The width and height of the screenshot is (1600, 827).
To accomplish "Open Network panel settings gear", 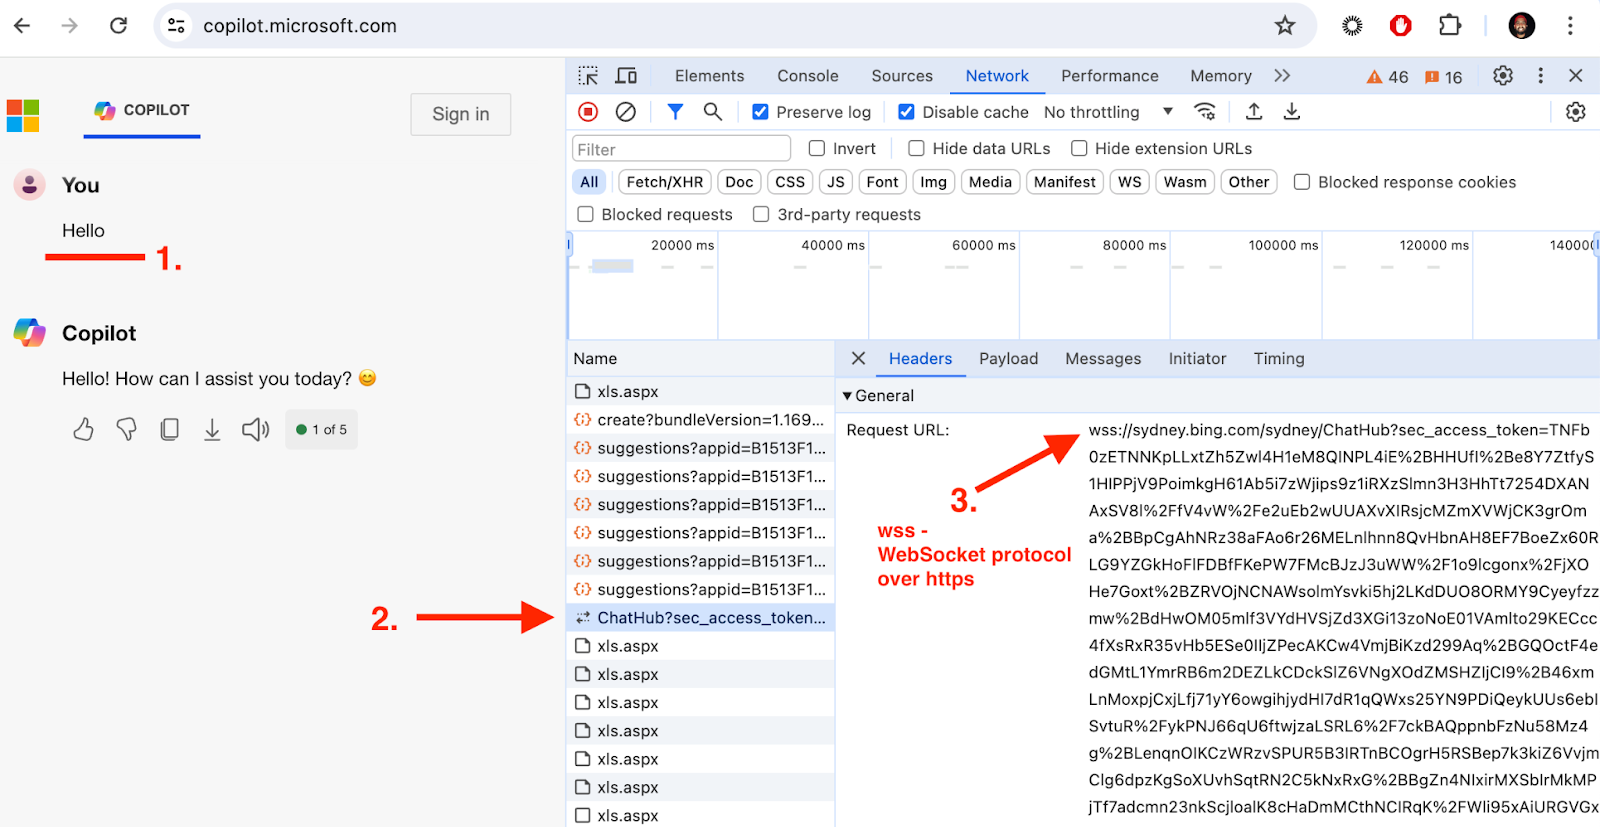I will tap(1576, 112).
